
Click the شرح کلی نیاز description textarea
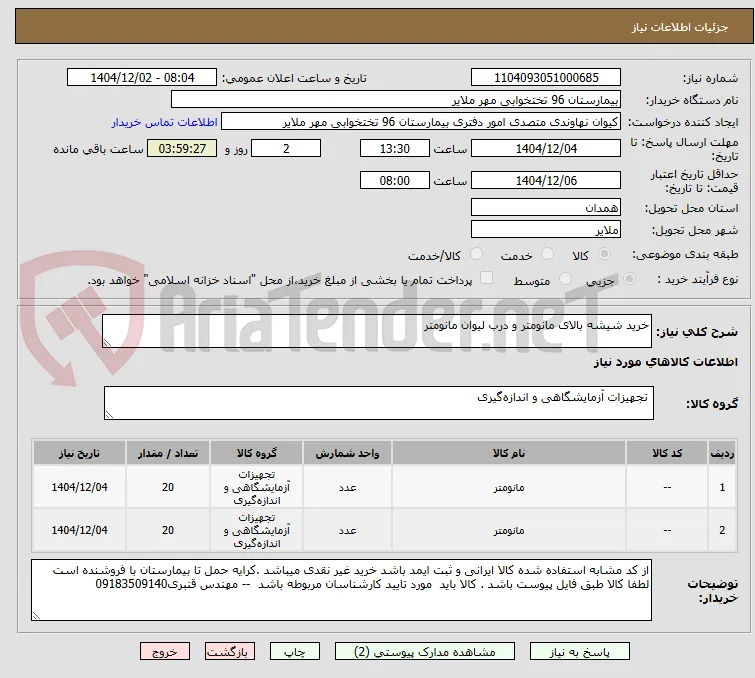pos(377,331)
